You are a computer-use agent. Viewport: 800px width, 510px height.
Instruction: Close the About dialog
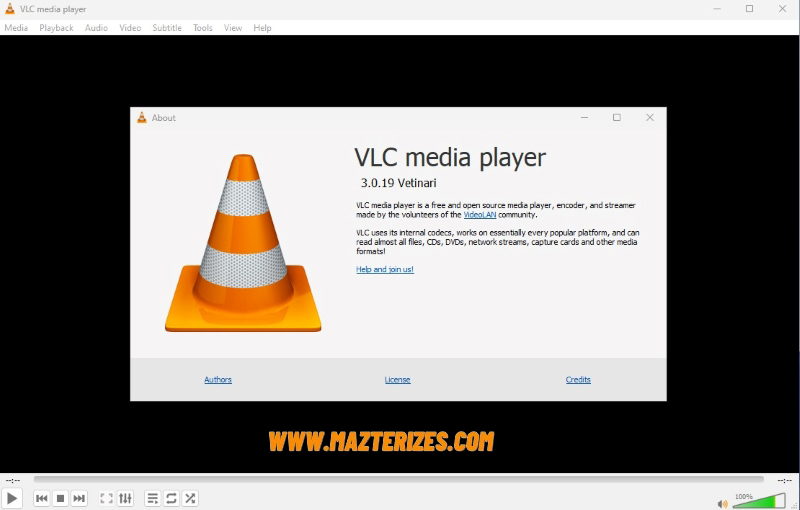point(649,118)
